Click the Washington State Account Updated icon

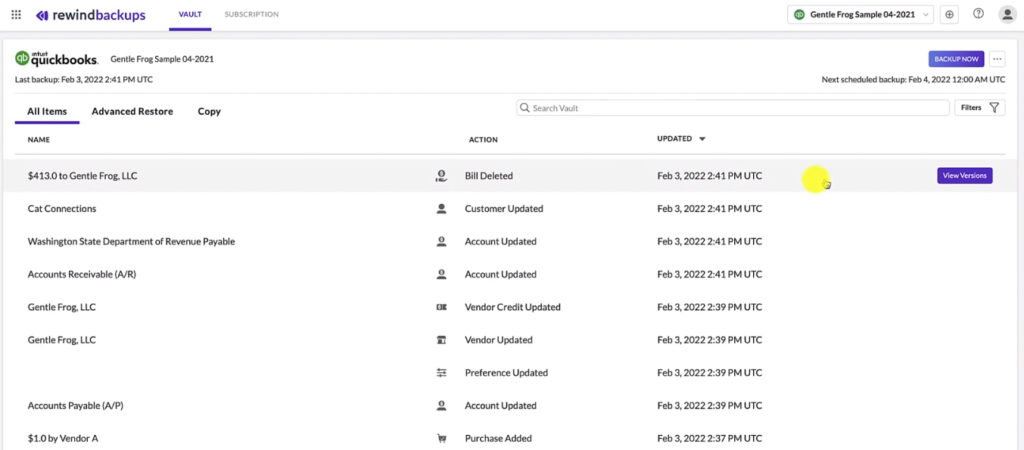441,241
